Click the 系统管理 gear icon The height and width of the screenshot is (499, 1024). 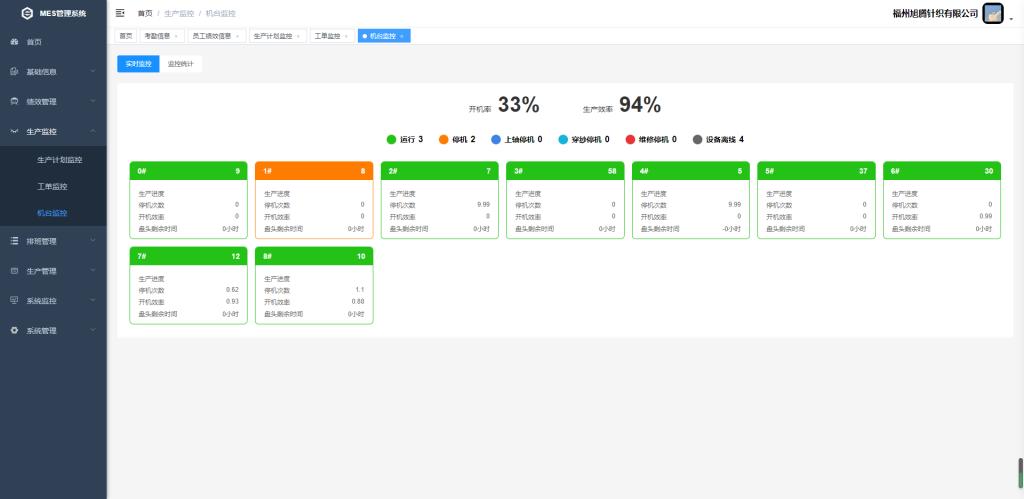coord(14,330)
